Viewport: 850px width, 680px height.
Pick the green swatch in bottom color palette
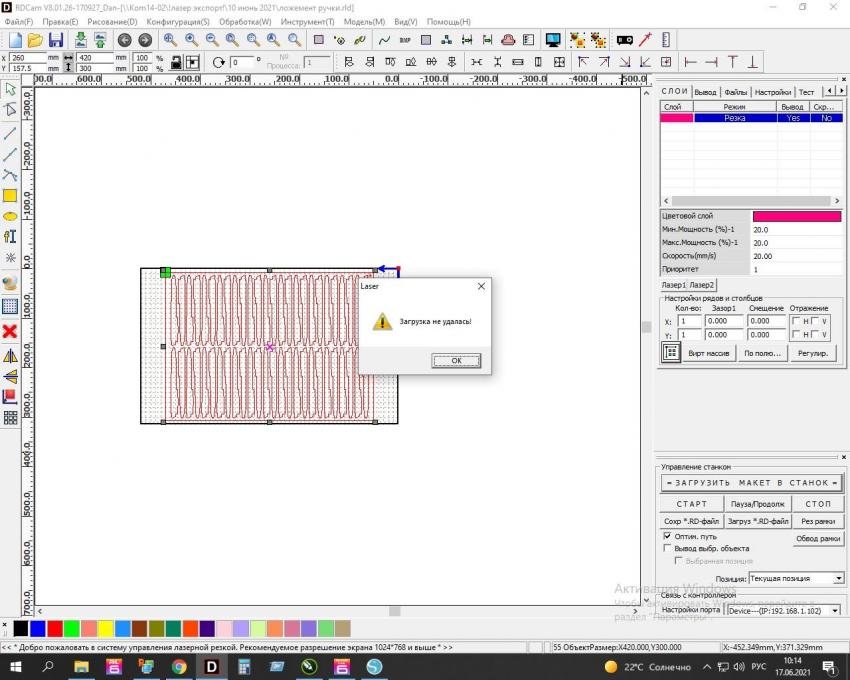click(x=71, y=629)
